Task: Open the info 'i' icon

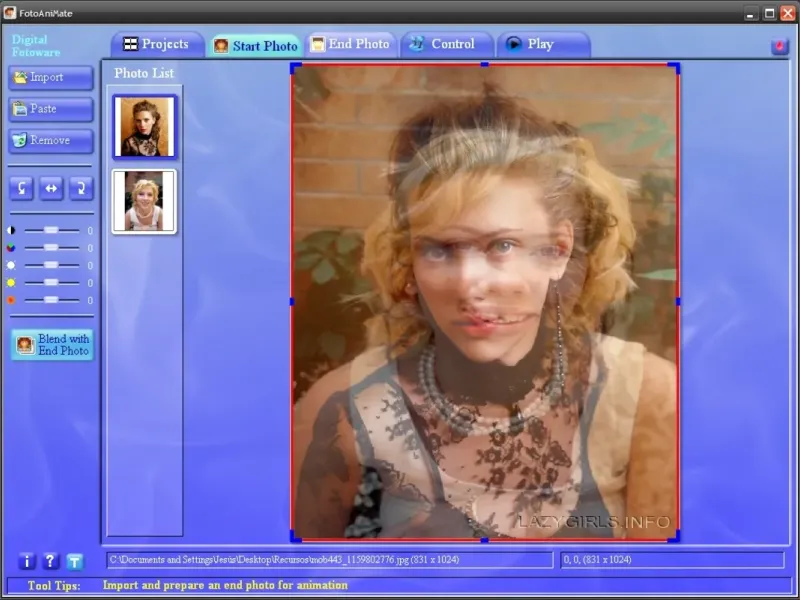Action: pos(27,561)
